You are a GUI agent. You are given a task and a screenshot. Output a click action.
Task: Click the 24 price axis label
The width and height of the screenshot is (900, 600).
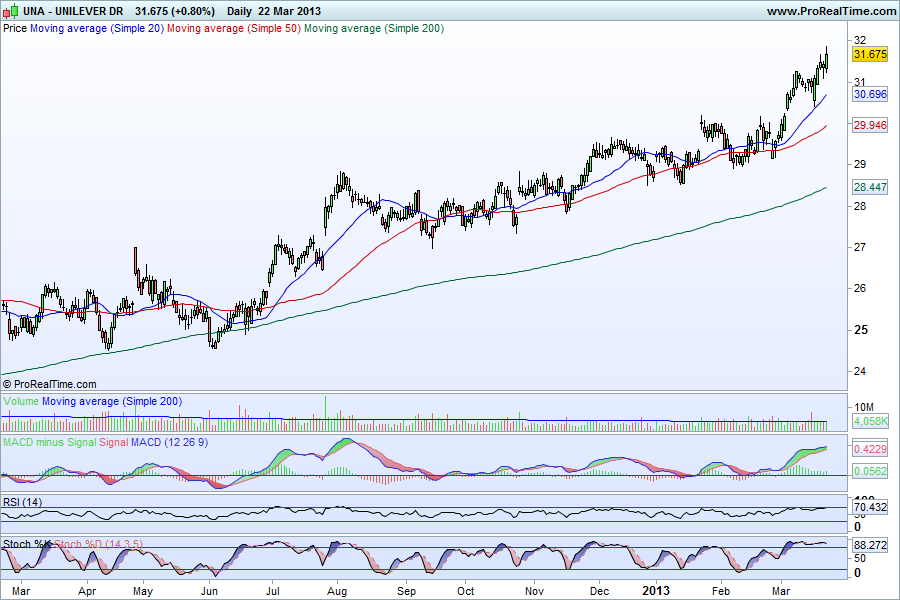point(860,371)
